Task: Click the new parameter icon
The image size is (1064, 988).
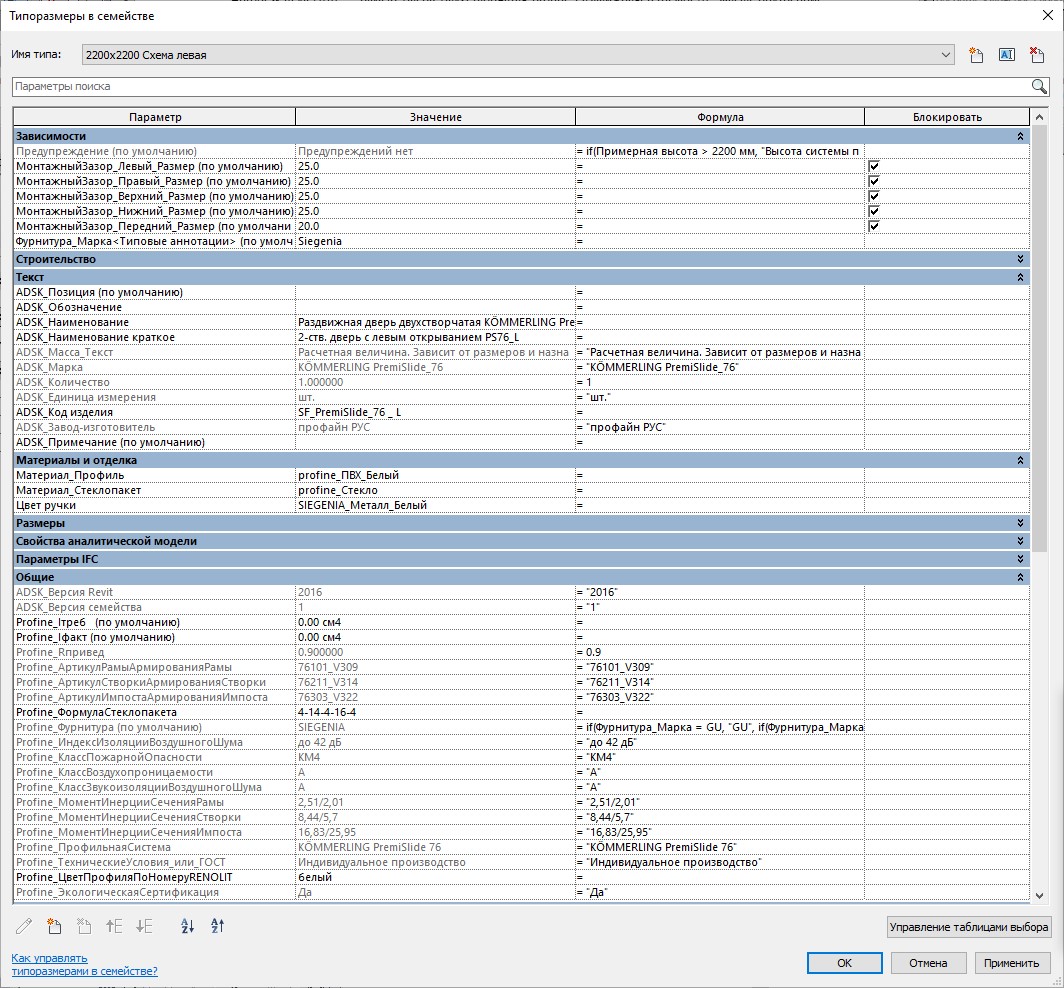Action: pos(54,927)
